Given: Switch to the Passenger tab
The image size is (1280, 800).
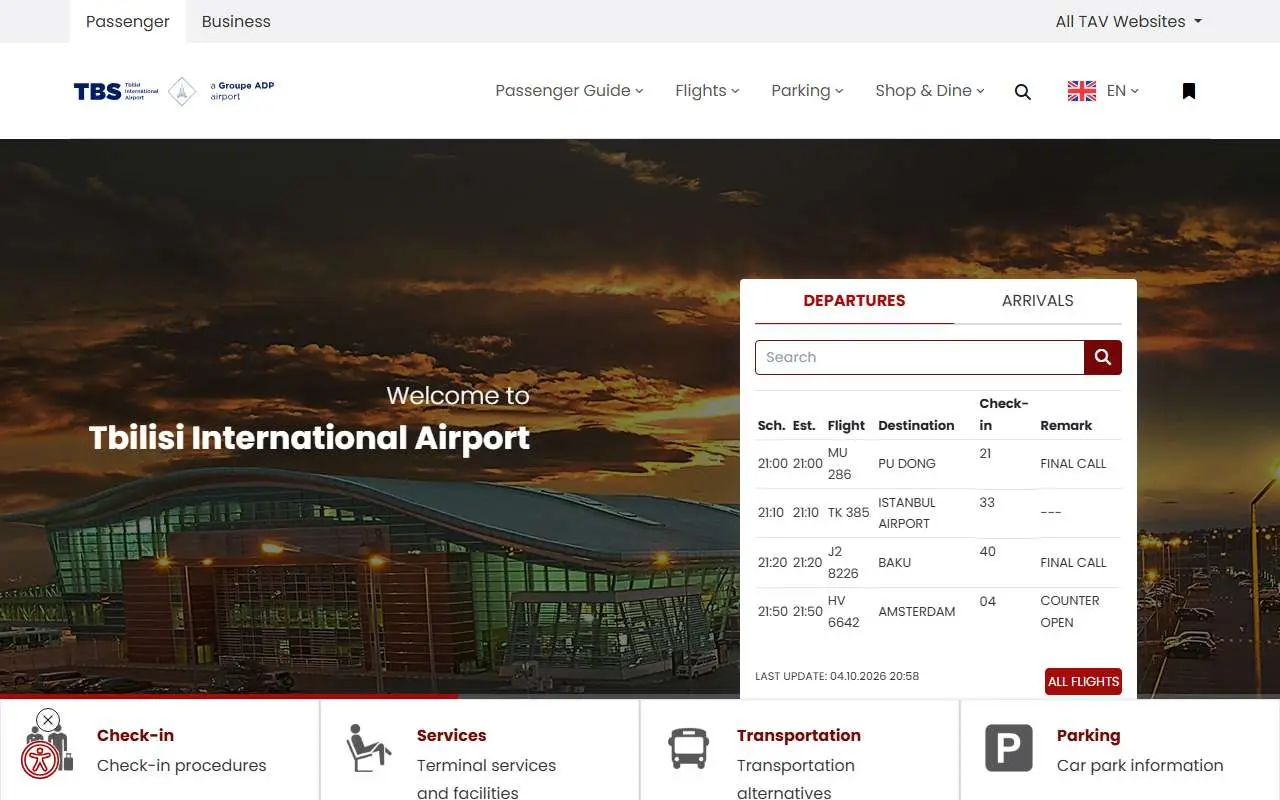Looking at the screenshot, I should click(128, 21).
